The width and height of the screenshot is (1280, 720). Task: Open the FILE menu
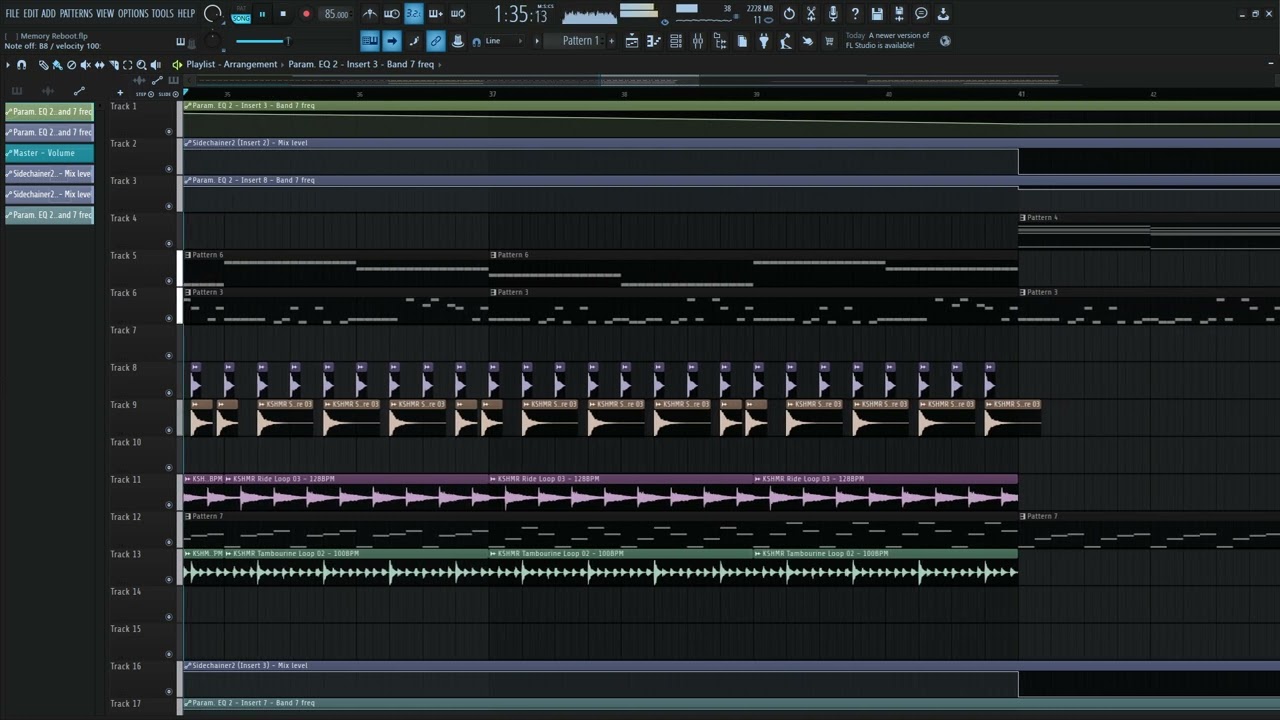[x=12, y=14]
